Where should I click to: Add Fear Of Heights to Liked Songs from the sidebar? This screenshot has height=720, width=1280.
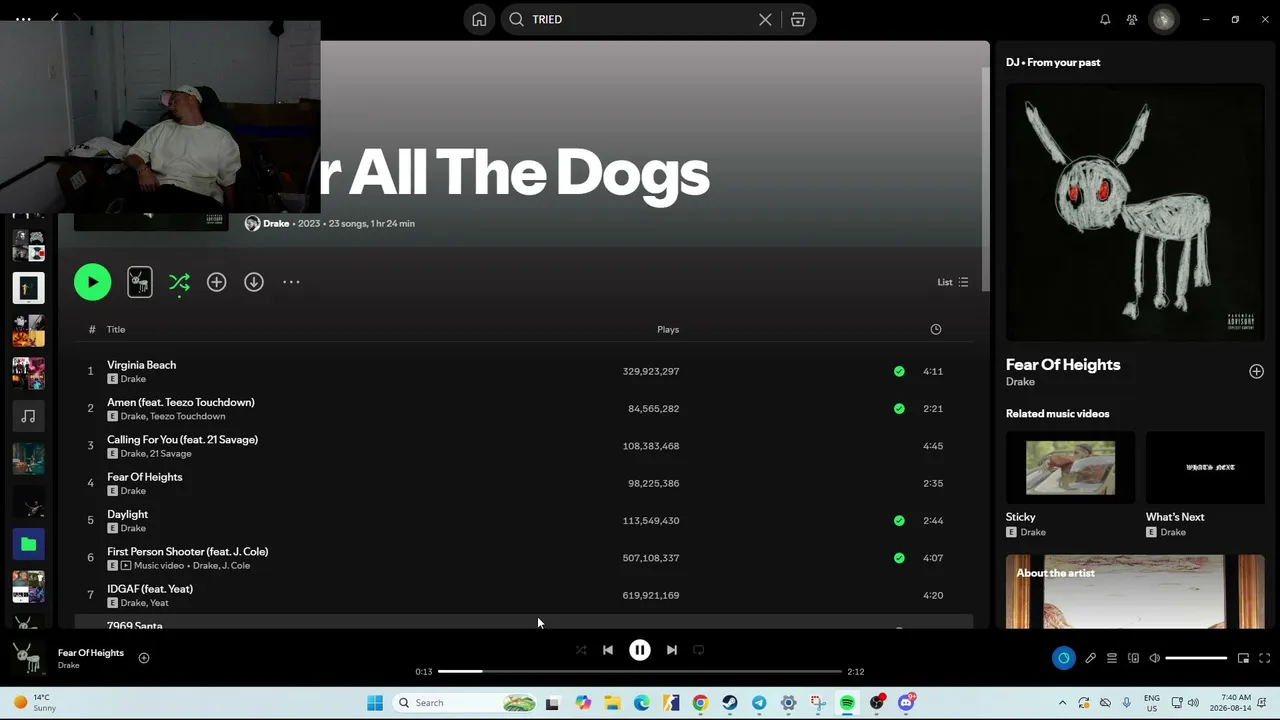(1256, 371)
